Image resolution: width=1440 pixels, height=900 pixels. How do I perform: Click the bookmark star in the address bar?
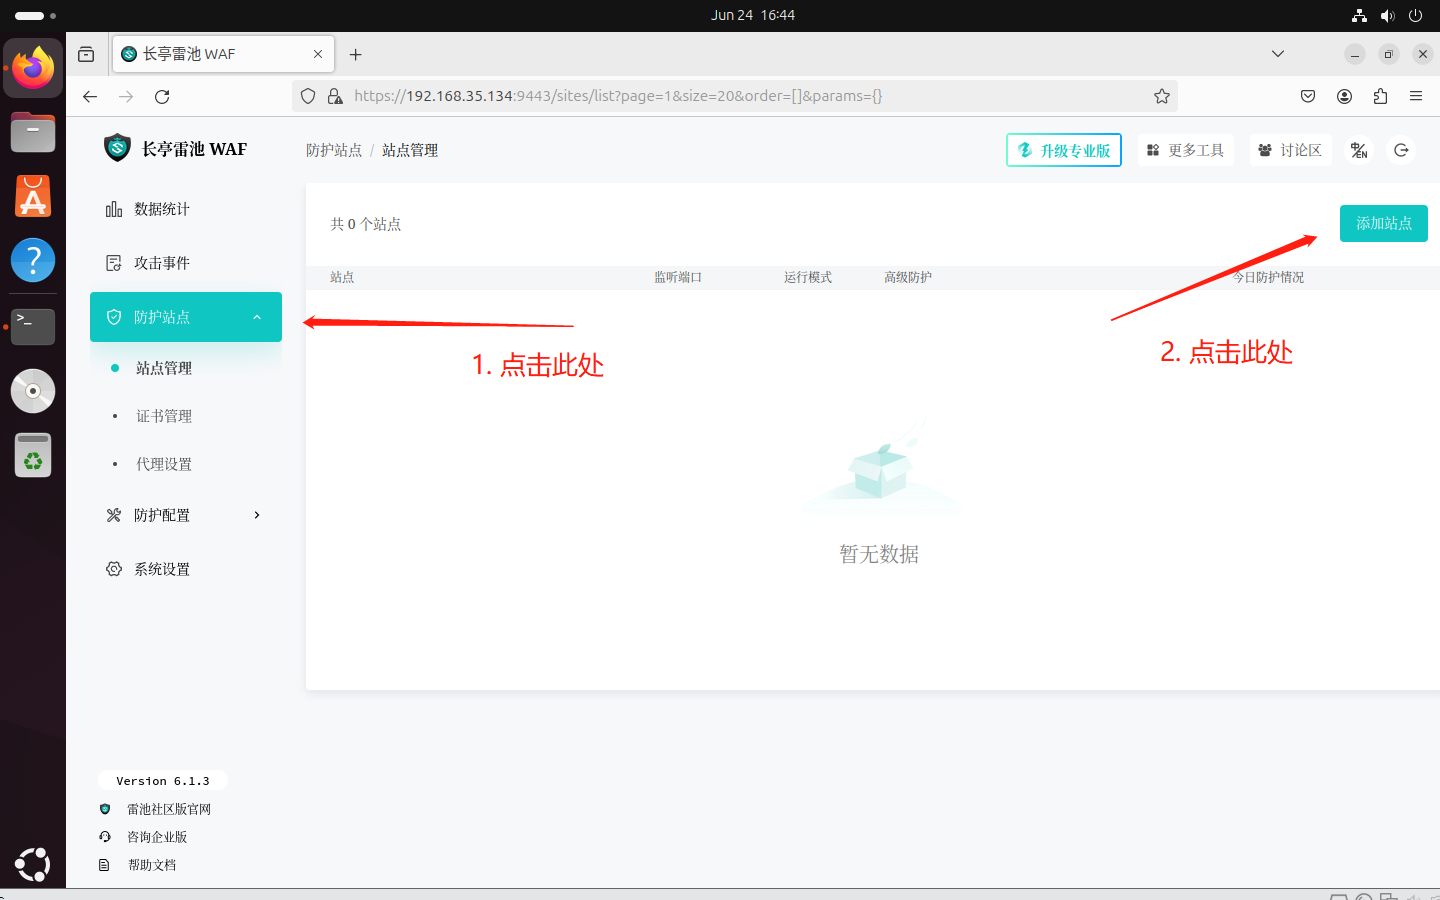coord(1161,95)
